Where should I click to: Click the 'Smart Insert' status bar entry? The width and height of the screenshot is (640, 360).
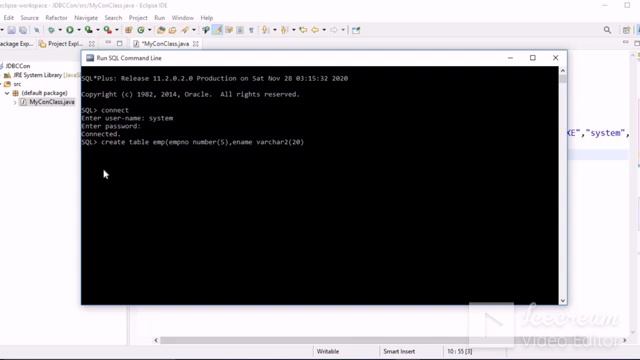(399, 351)
